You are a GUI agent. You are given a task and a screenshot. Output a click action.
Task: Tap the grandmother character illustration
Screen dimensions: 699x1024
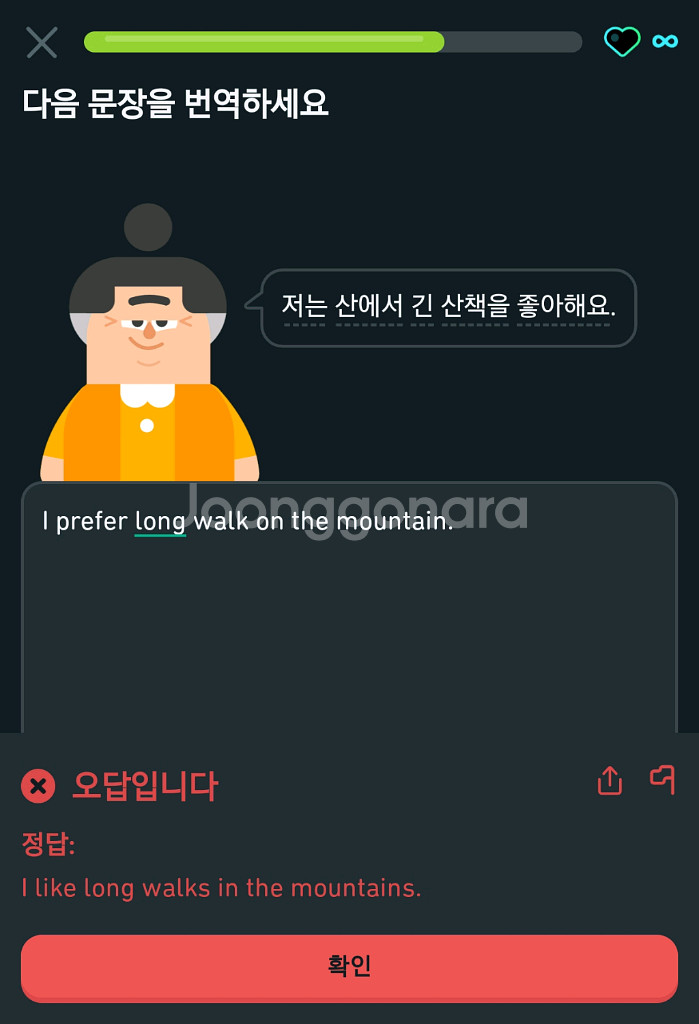tap(150, 343)
